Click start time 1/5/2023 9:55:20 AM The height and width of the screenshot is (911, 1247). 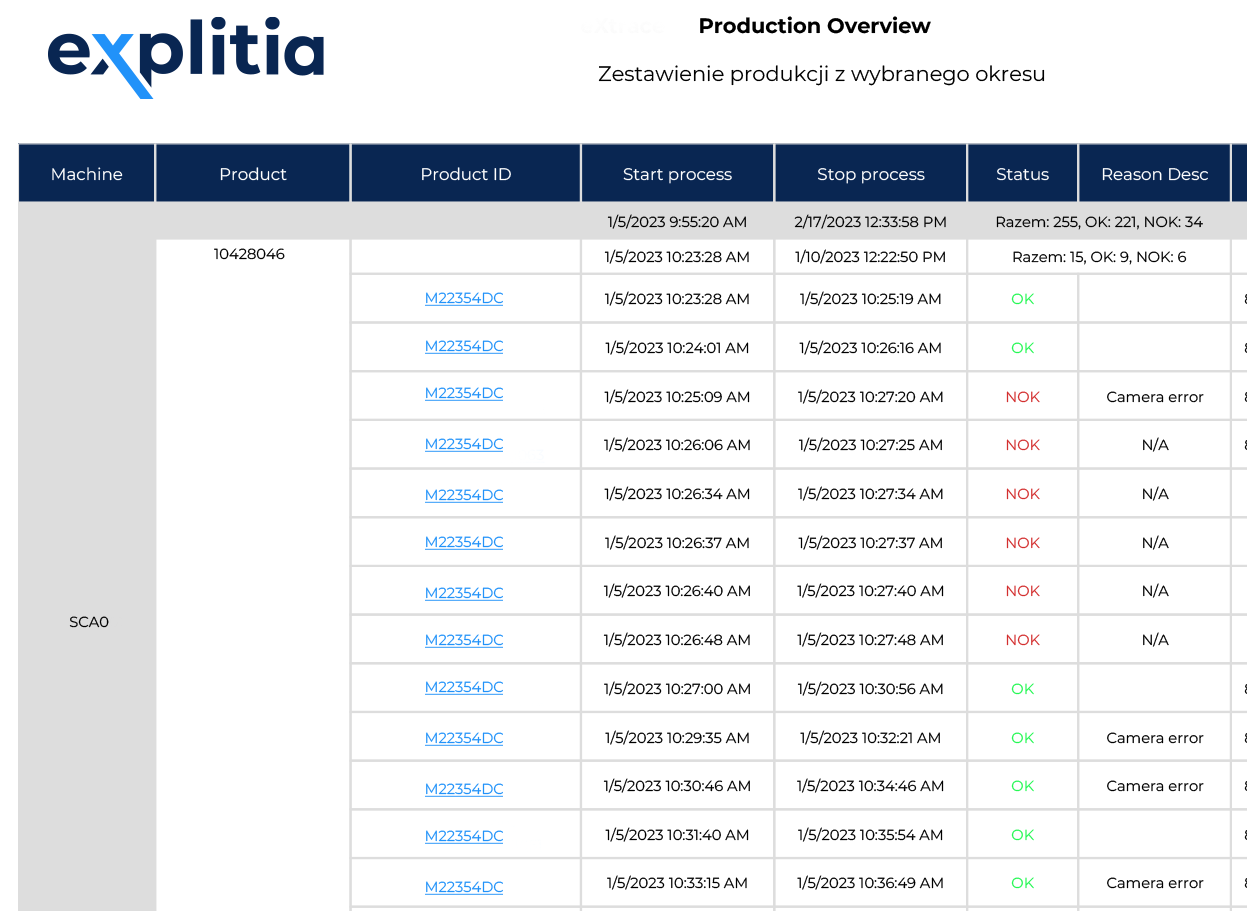click(x=677, y=222)
